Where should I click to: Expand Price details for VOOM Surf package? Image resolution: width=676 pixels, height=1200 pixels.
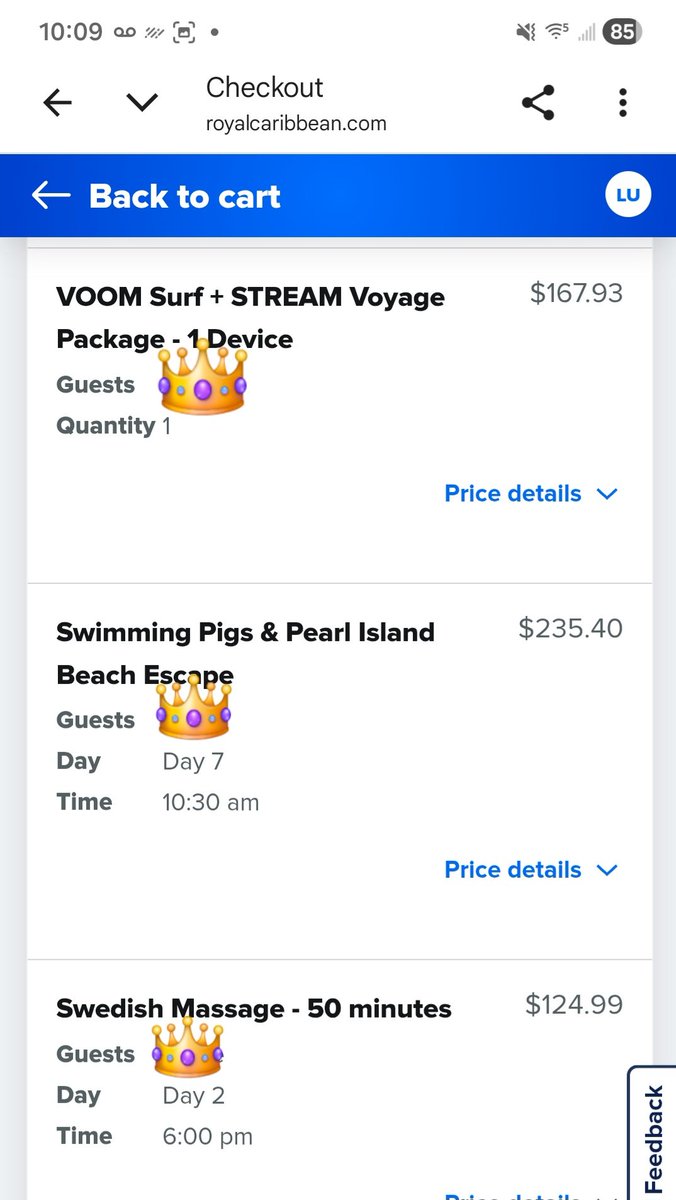coord(531,494)
